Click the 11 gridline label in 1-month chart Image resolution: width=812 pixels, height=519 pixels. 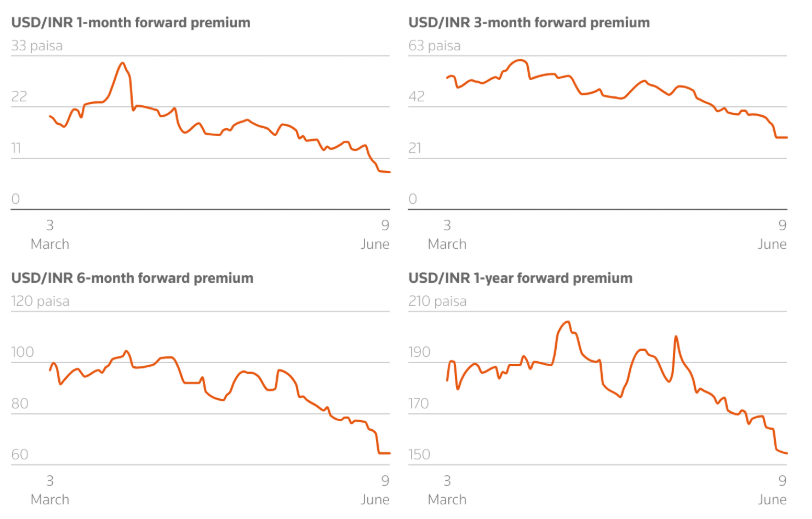[18, 149]
